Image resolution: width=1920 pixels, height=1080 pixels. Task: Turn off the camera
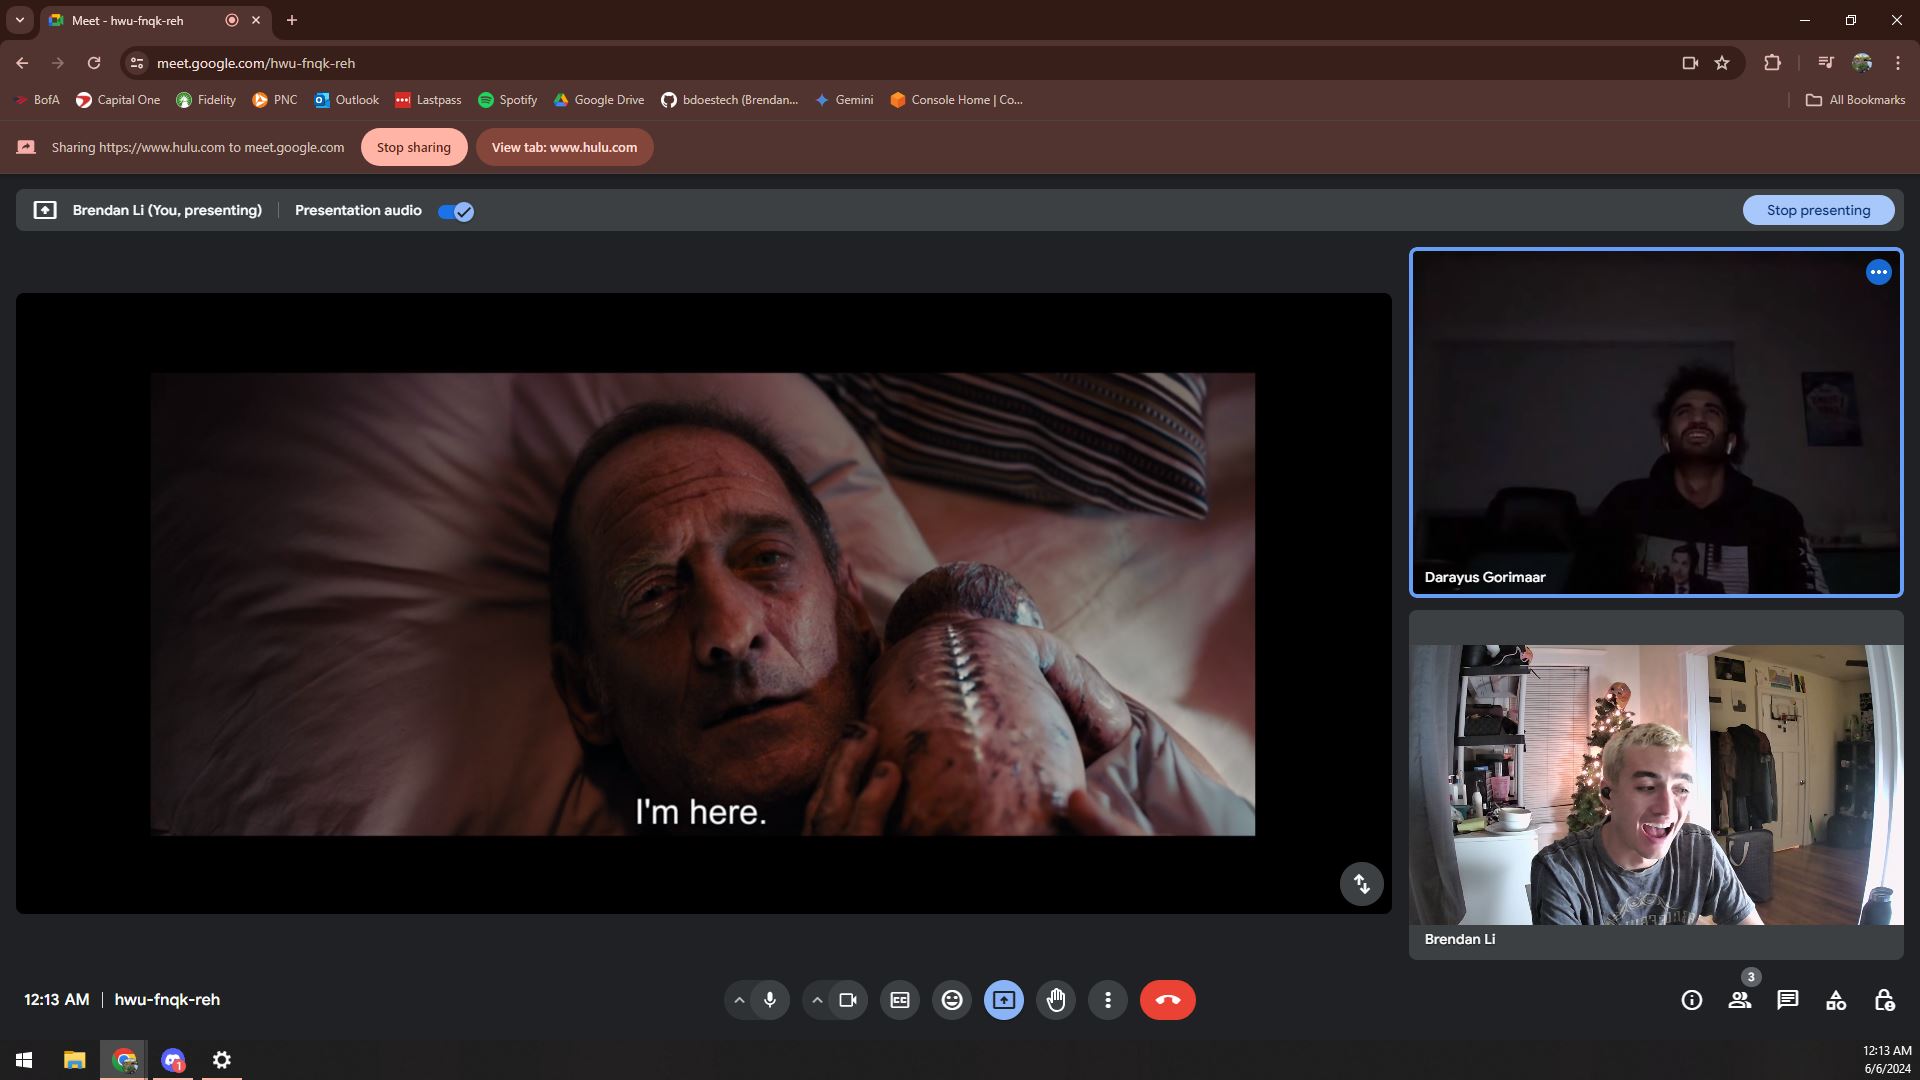click(848, 1000)
